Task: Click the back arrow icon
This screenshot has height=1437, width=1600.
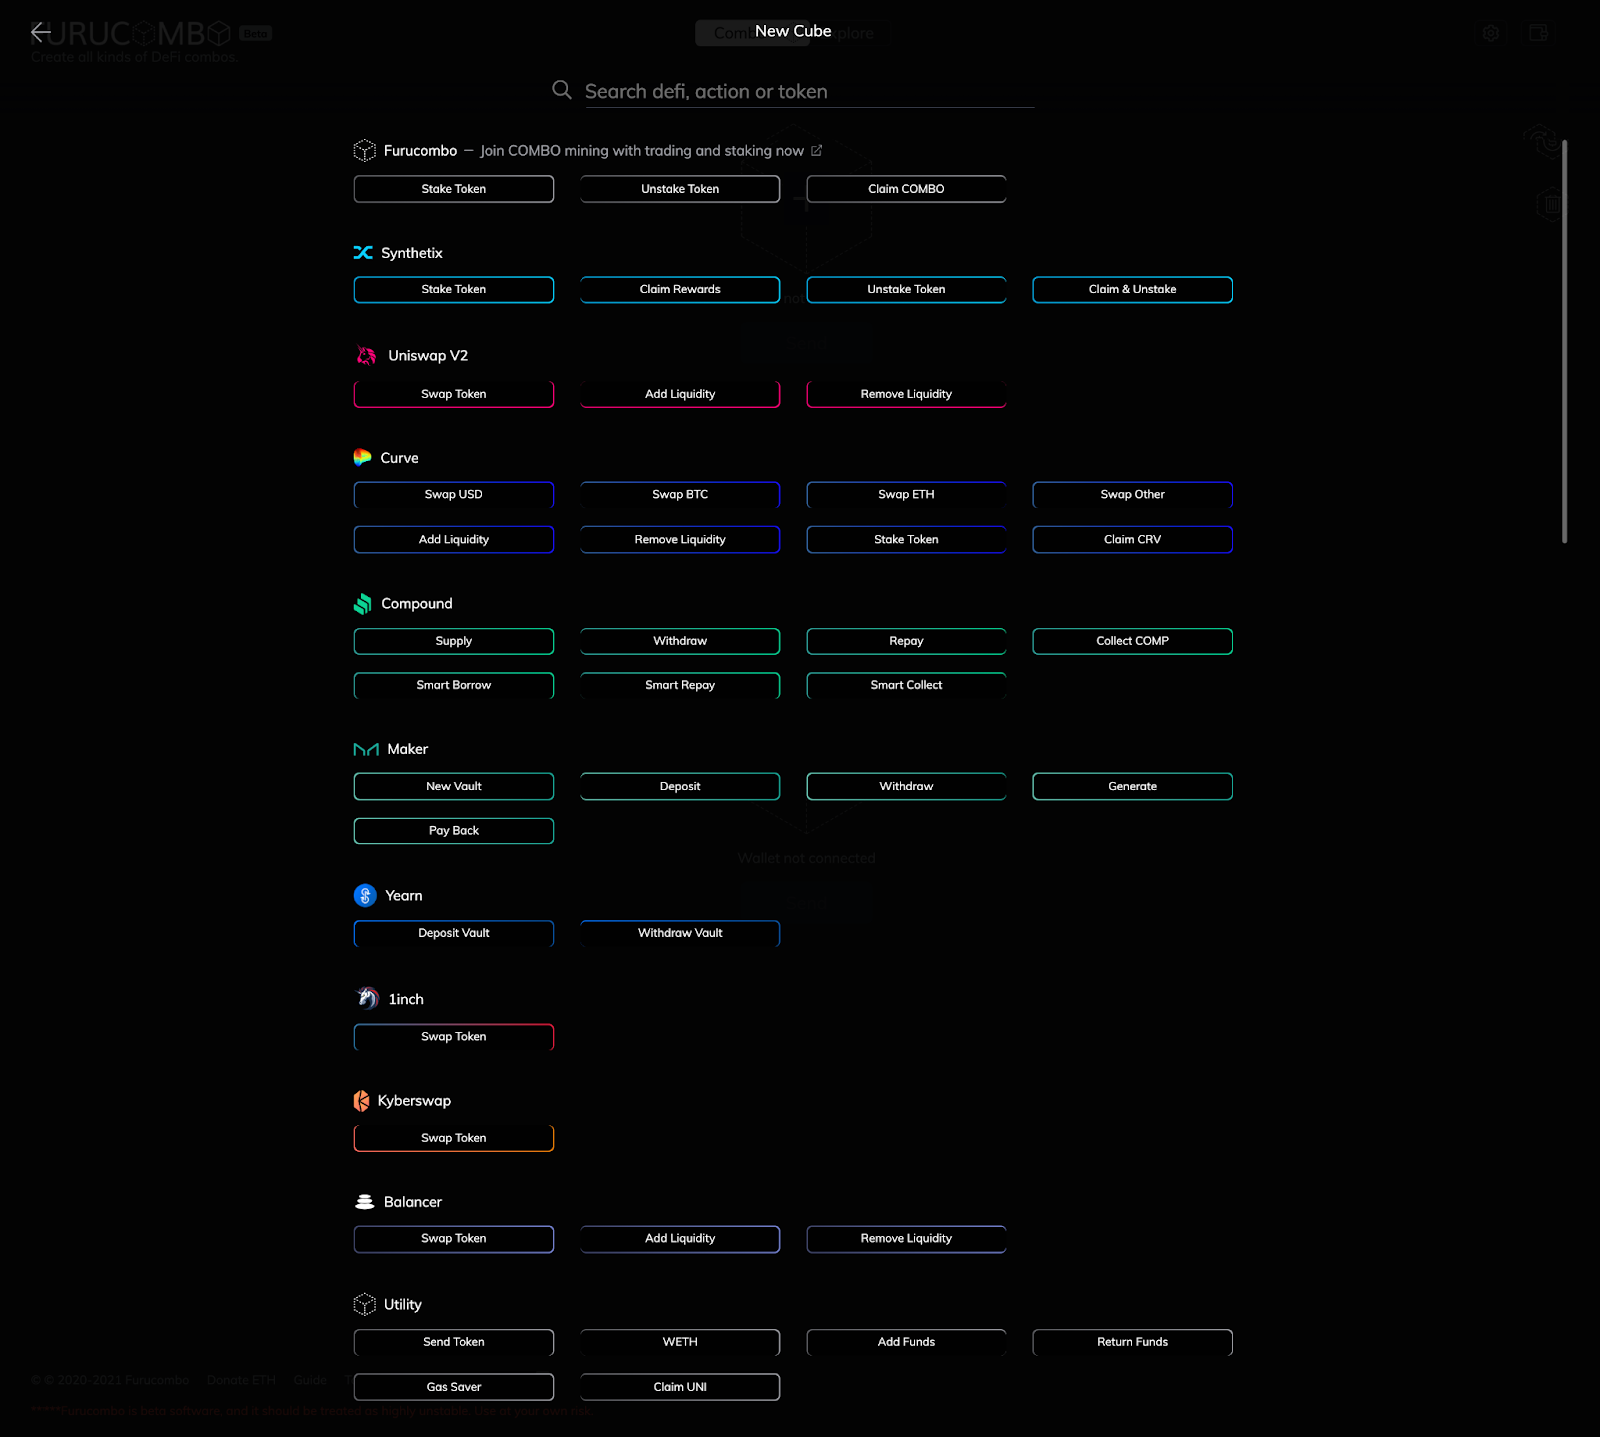Action: [x=41, y=32]
